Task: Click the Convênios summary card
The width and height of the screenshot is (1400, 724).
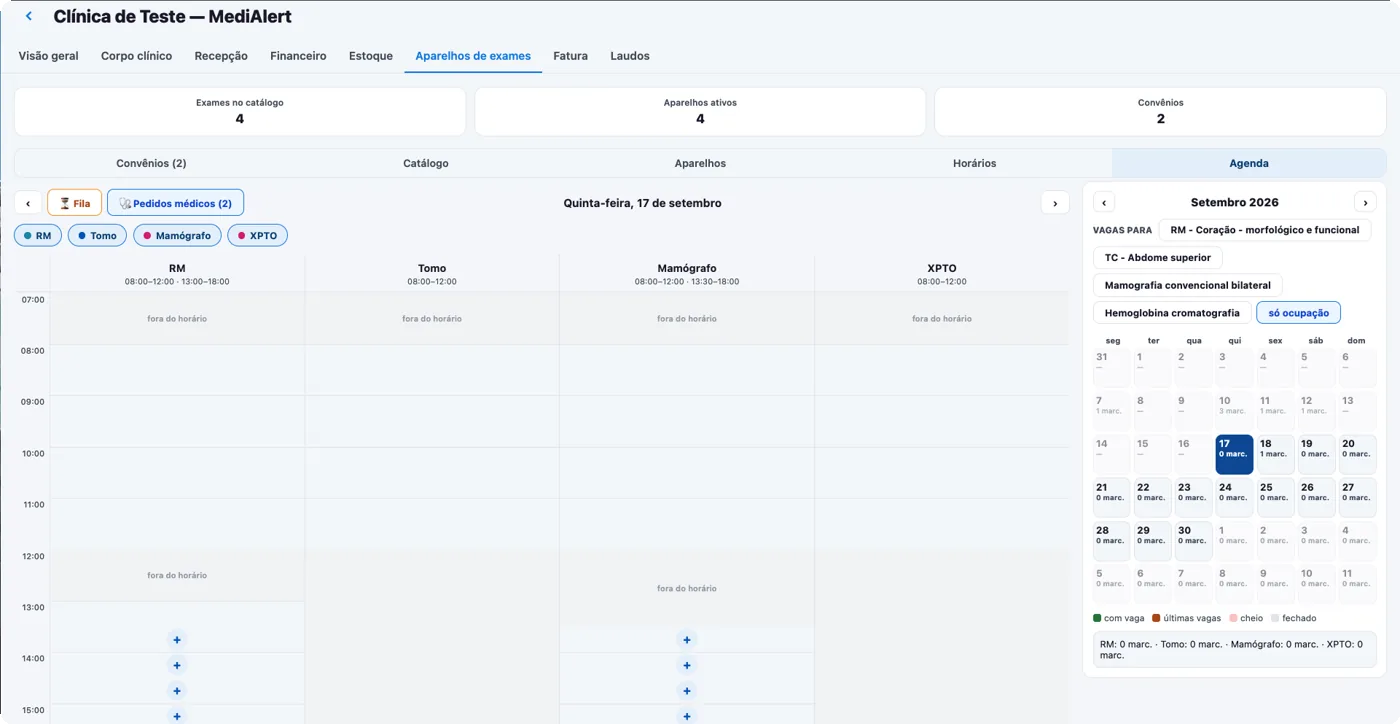Action: point(1160,111)
